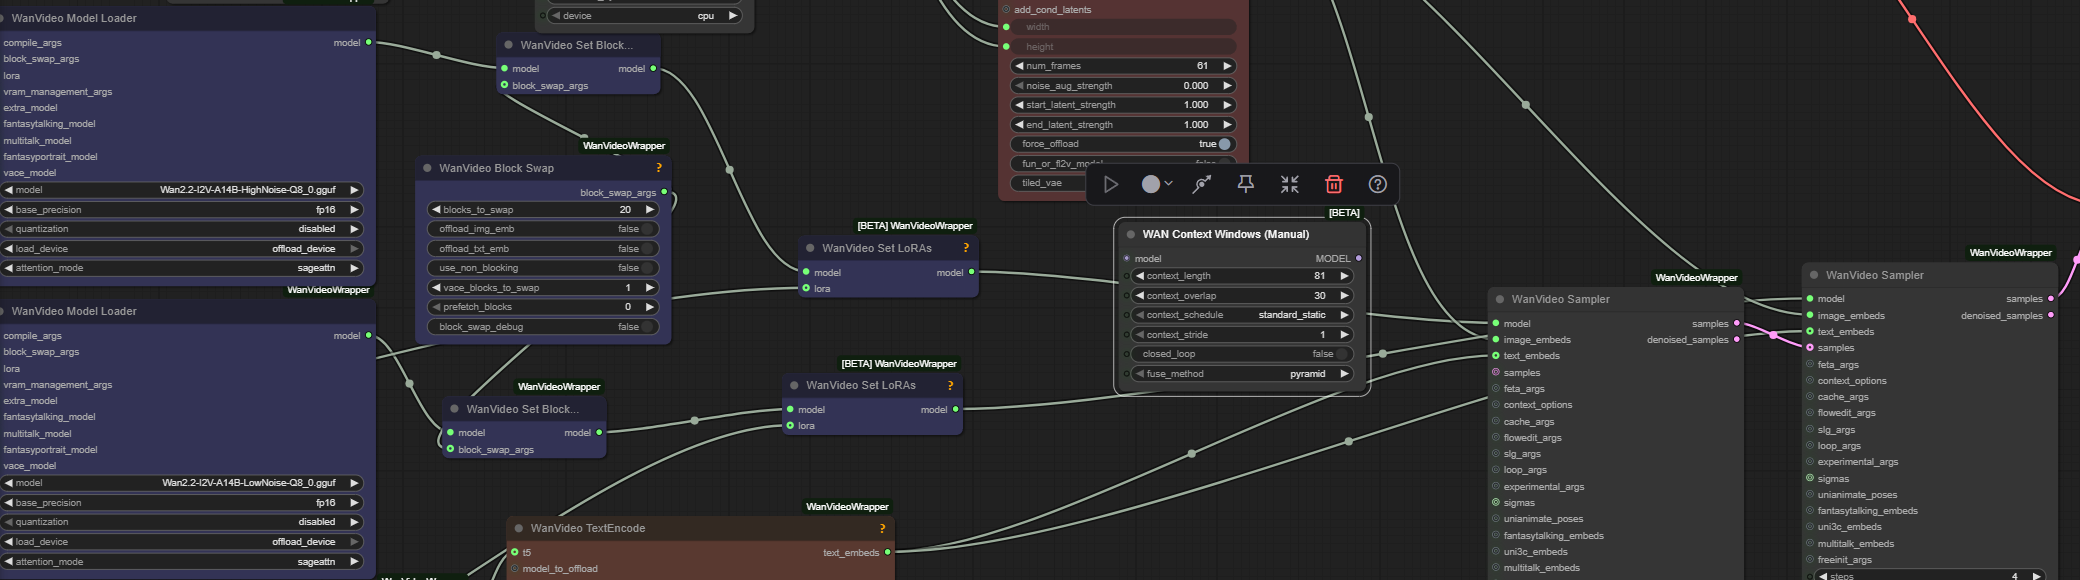Increase blocks_to_swap with right arrow
This screenshot has height=580, width=2080.
pyautogui.click(x=649, y=210)
